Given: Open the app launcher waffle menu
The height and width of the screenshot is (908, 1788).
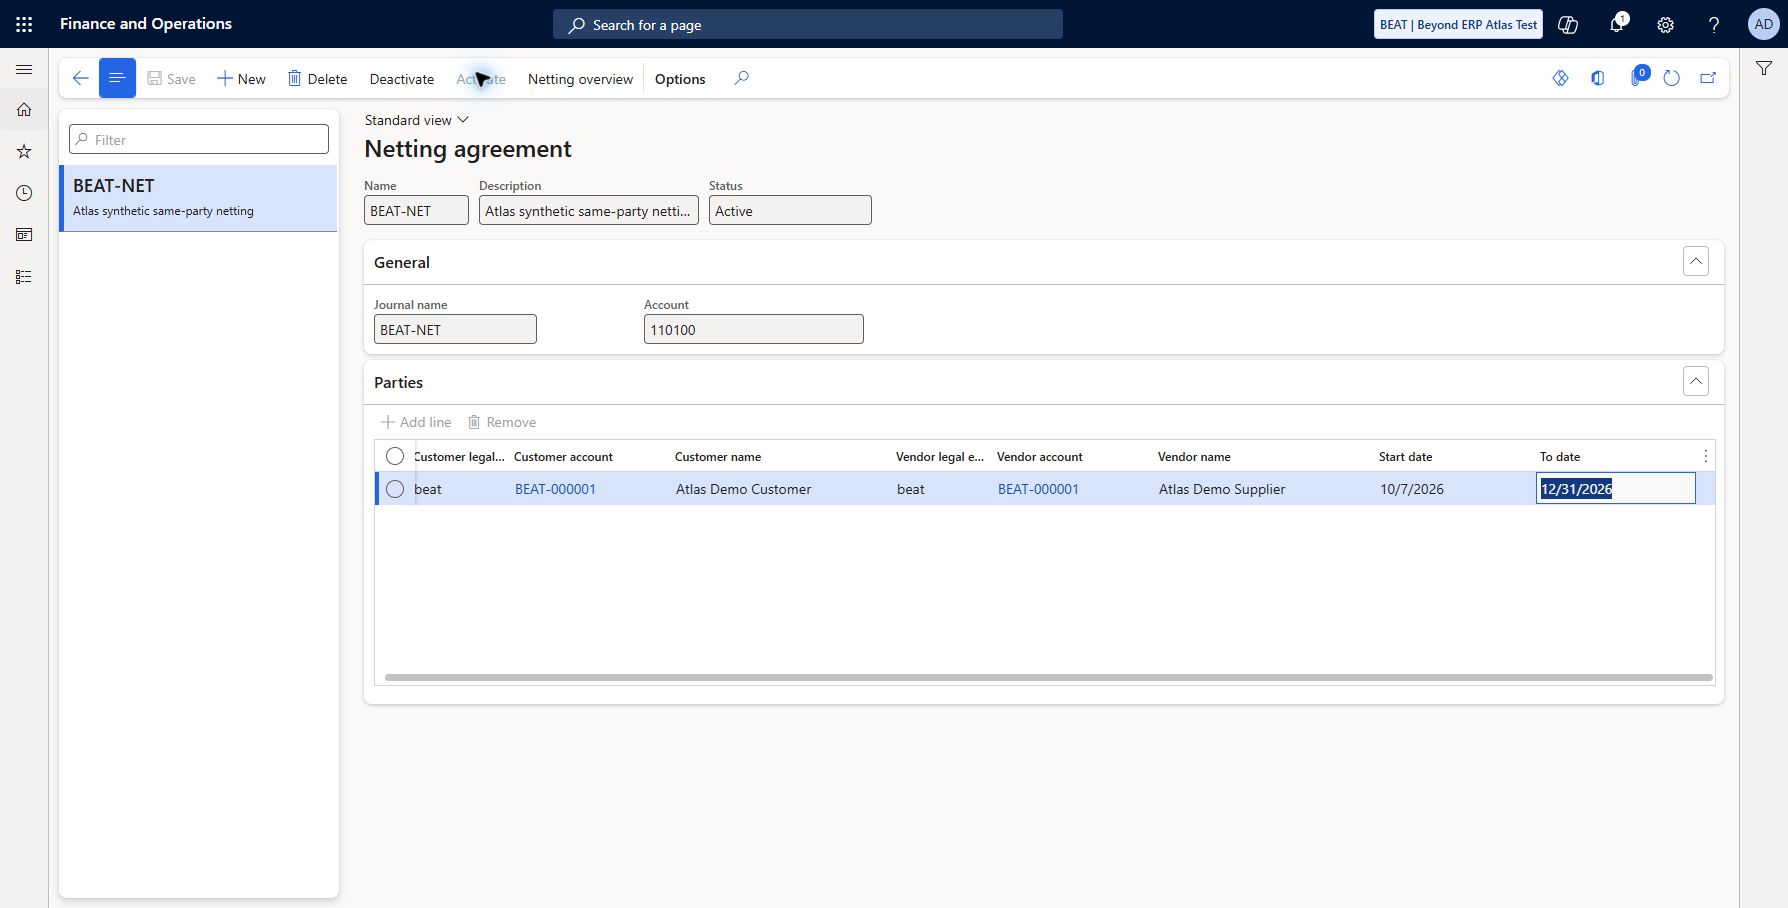Looking at the screenshot, I should (24, 24).
